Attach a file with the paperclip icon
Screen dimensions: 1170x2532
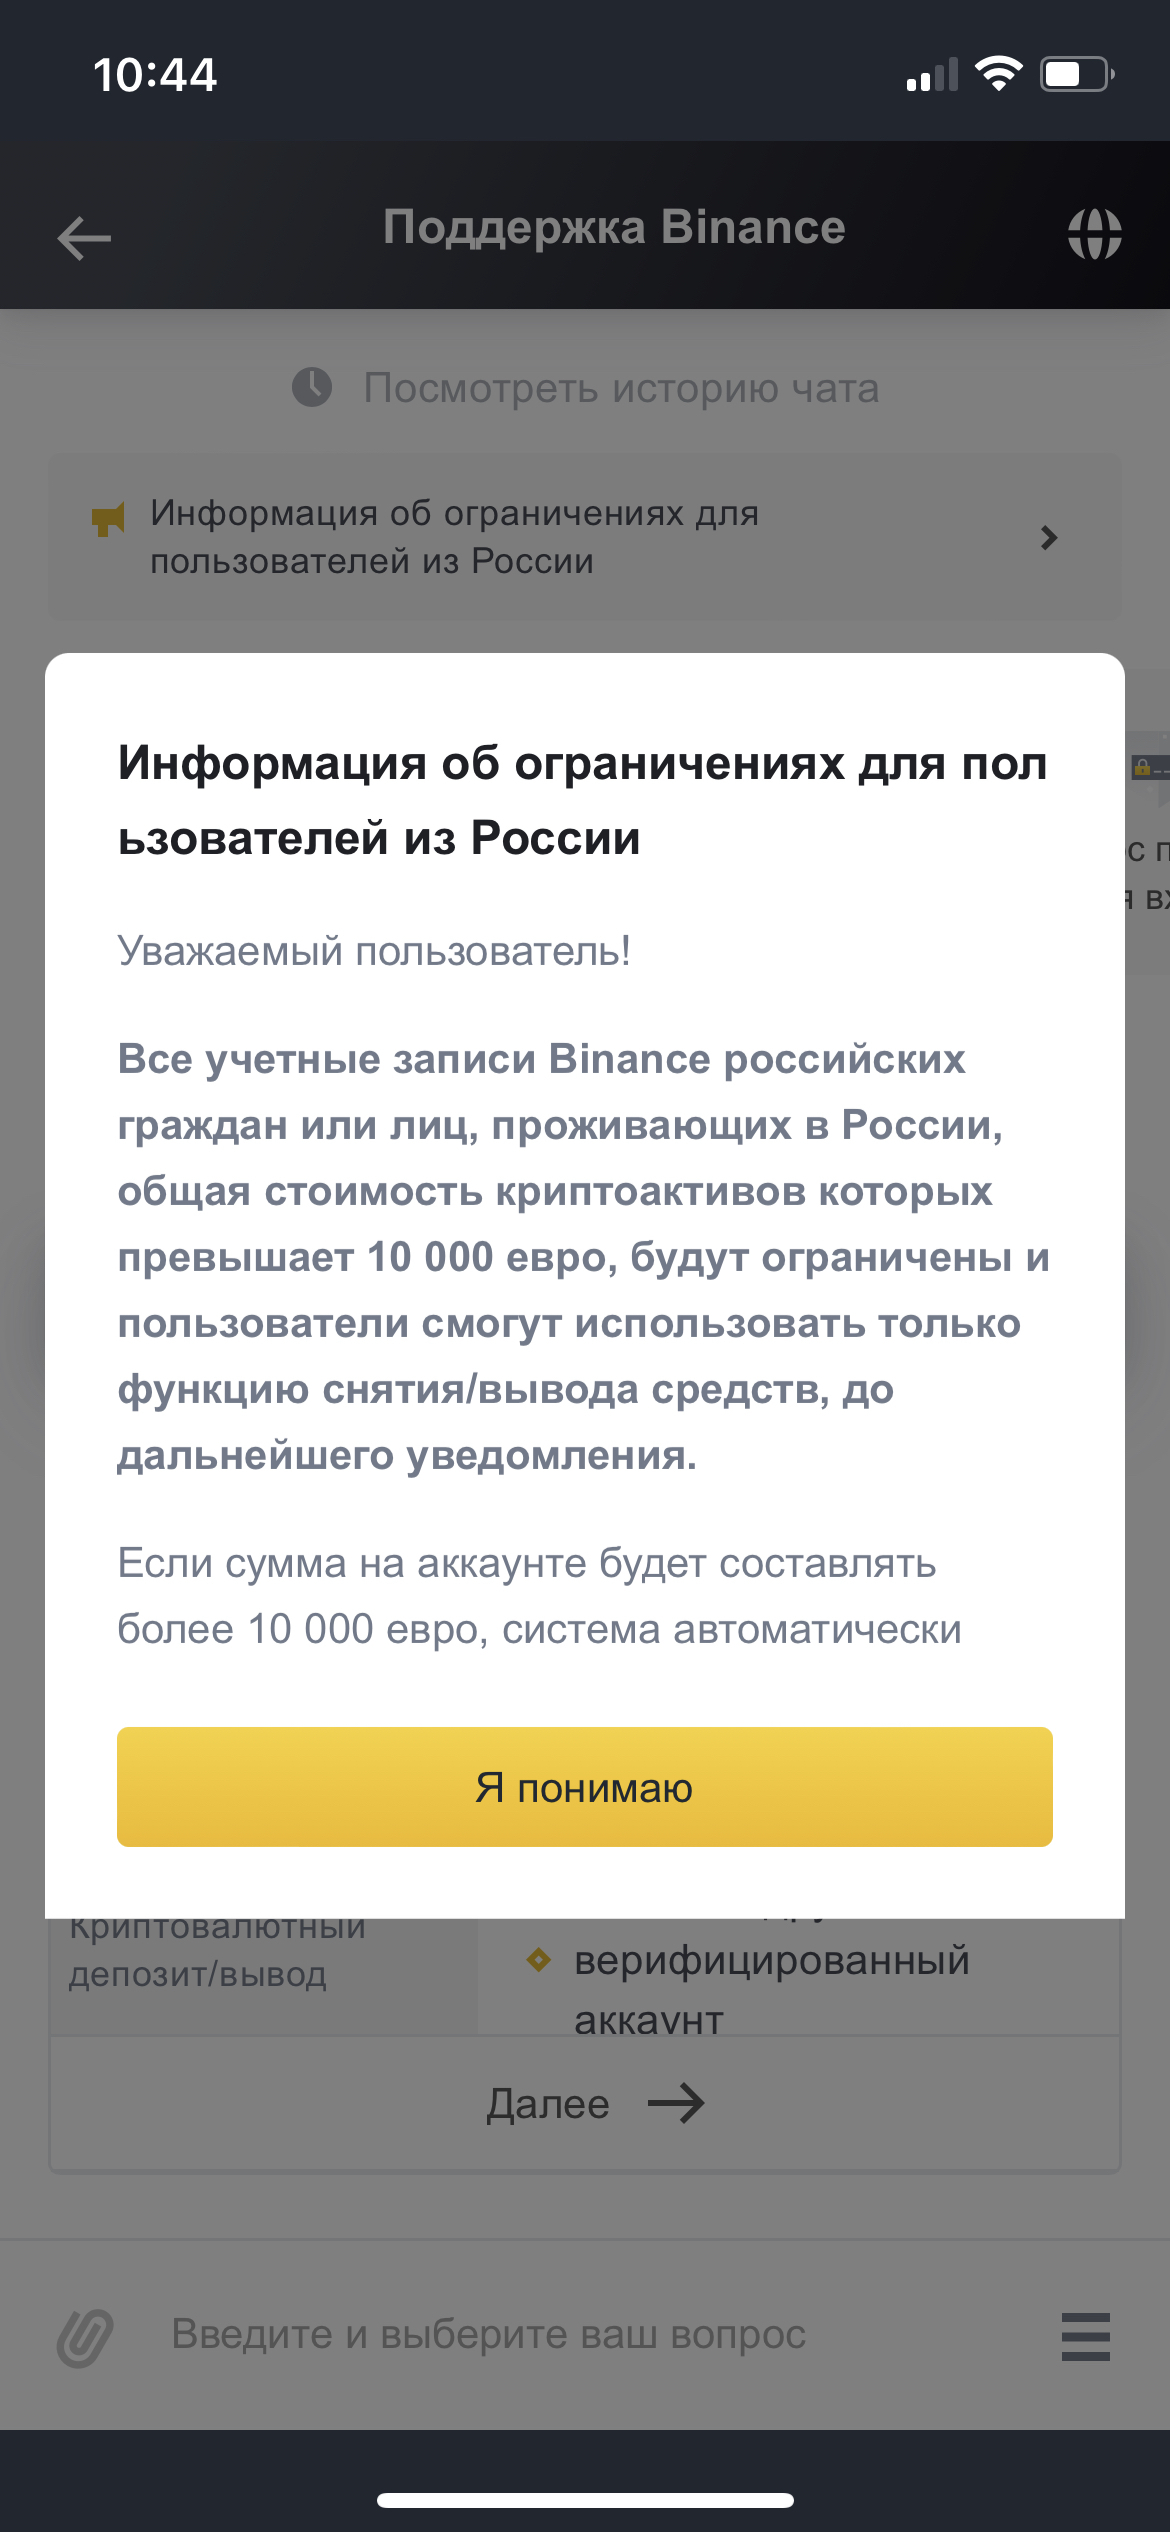(85, 2337)
